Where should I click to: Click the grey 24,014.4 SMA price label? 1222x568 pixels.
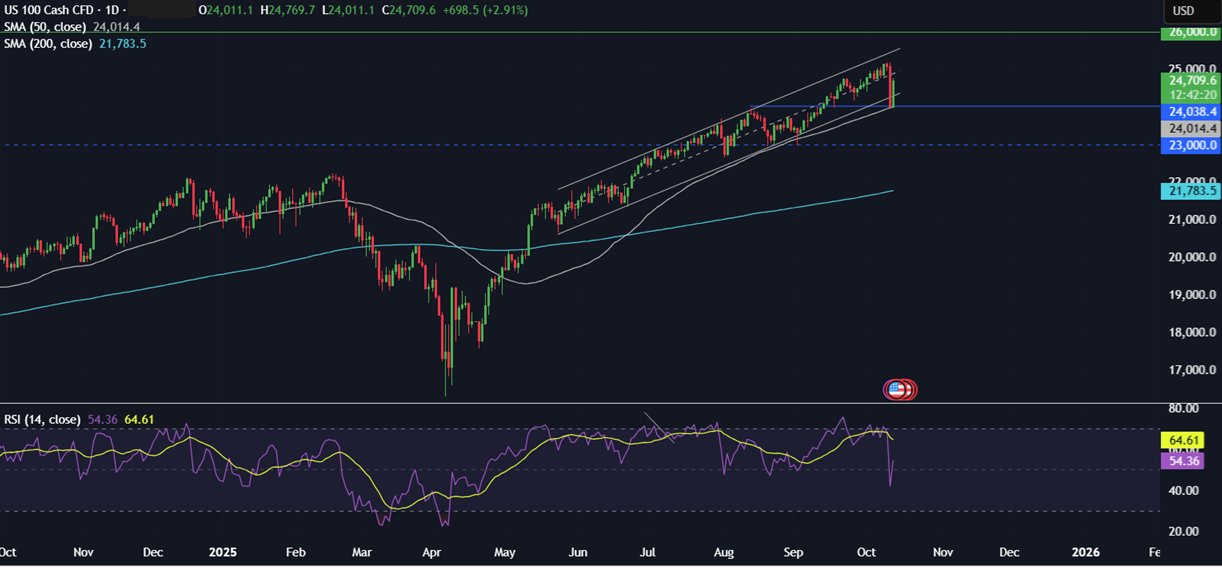1189,129
